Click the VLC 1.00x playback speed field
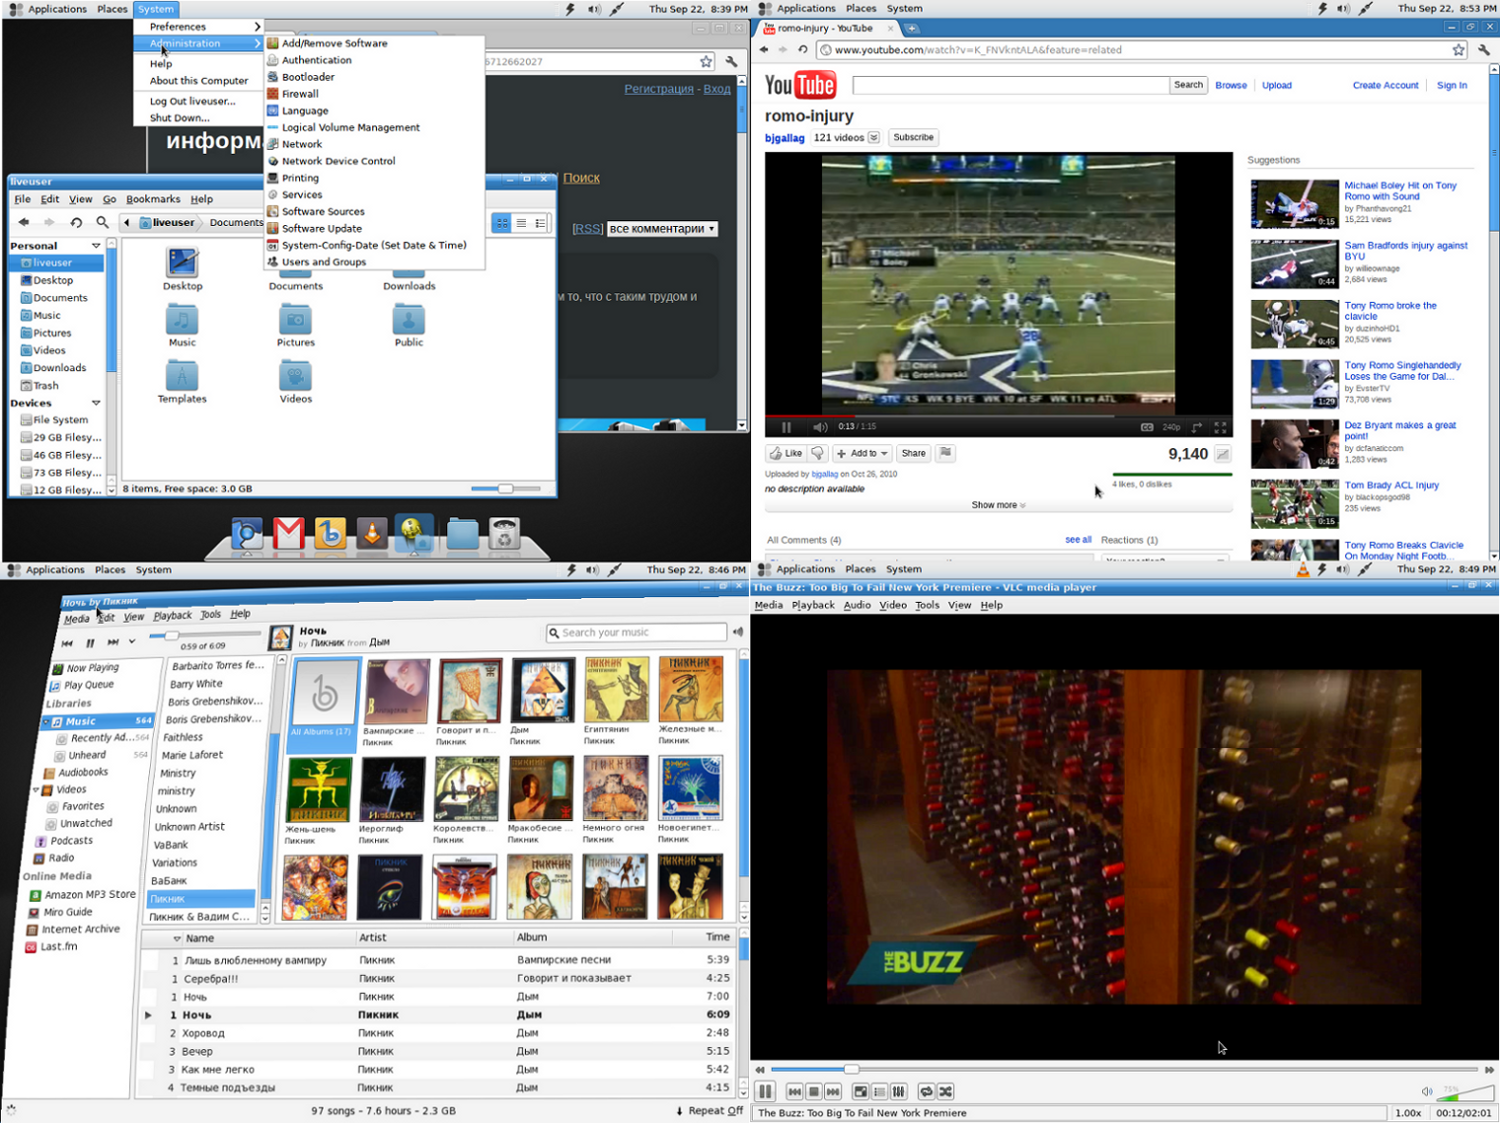This screenshot has height=1123, width=1500. click(x=1408, y=1113)
